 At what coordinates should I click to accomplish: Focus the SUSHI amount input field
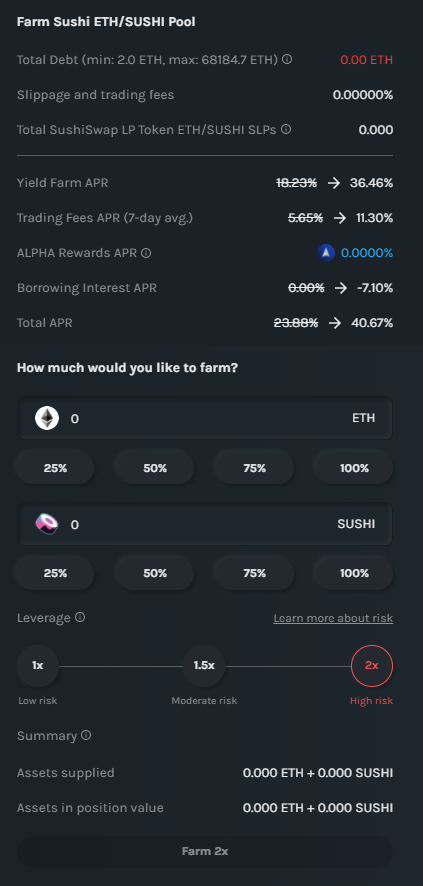[205, 524]
